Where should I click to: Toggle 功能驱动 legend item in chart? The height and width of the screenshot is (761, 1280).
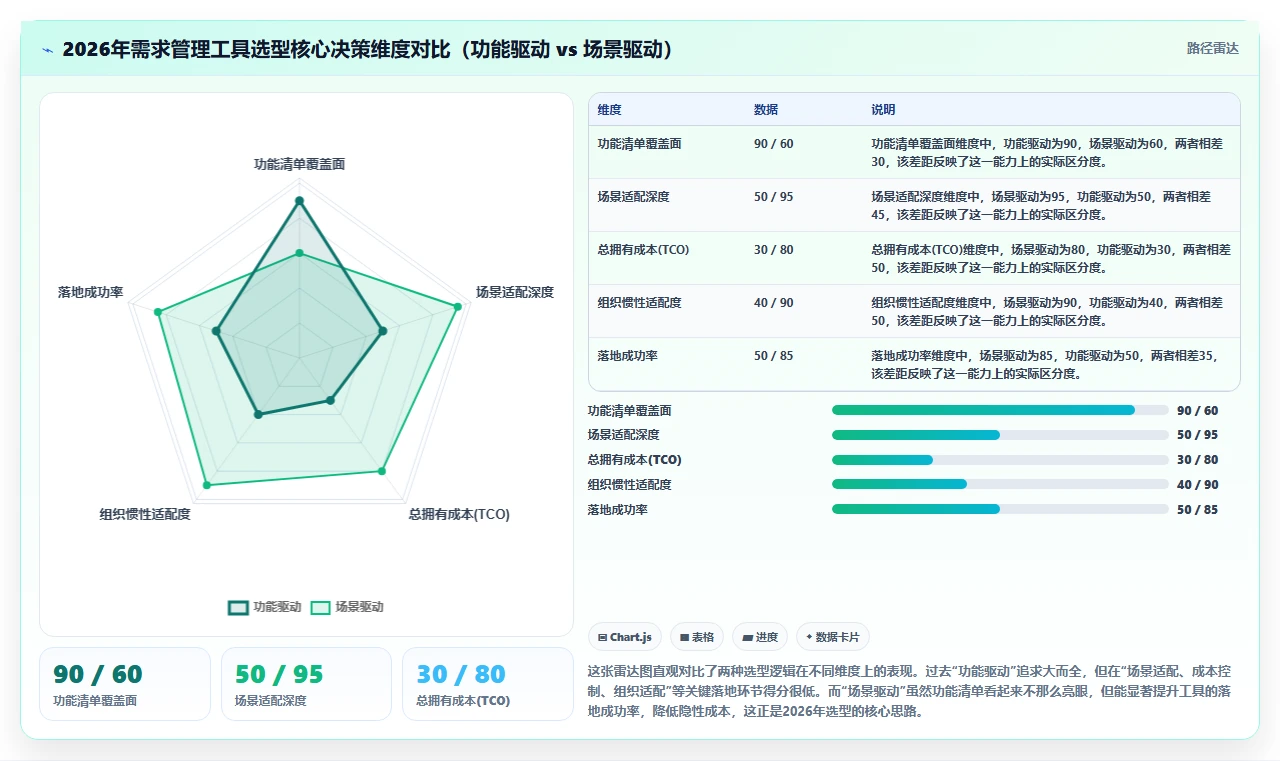tap(265, 607)
